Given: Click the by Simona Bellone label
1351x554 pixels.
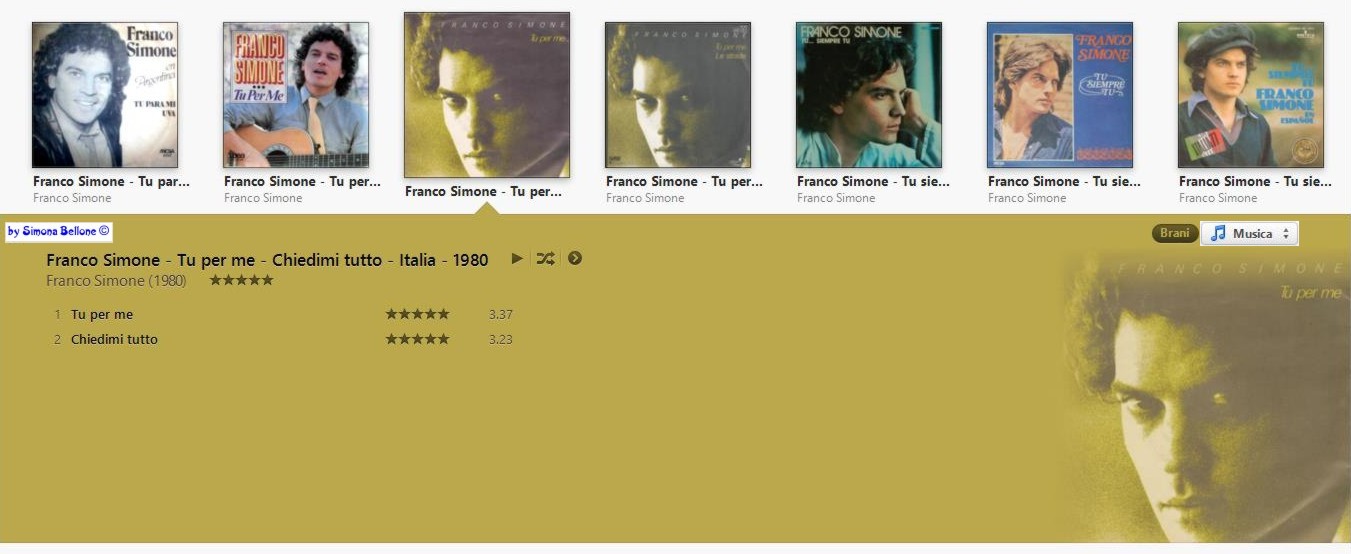Looking at the screenshot, I should (59, 232).
